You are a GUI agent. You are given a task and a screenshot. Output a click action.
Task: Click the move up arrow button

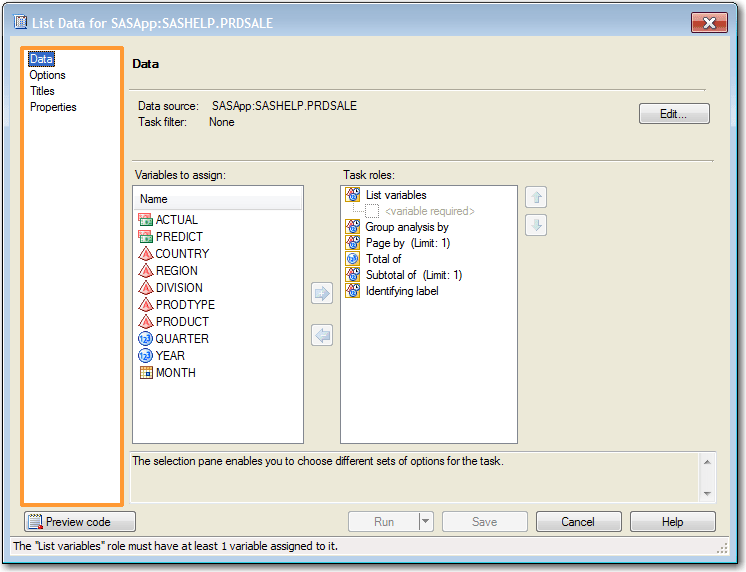click(x=536, y=198)
